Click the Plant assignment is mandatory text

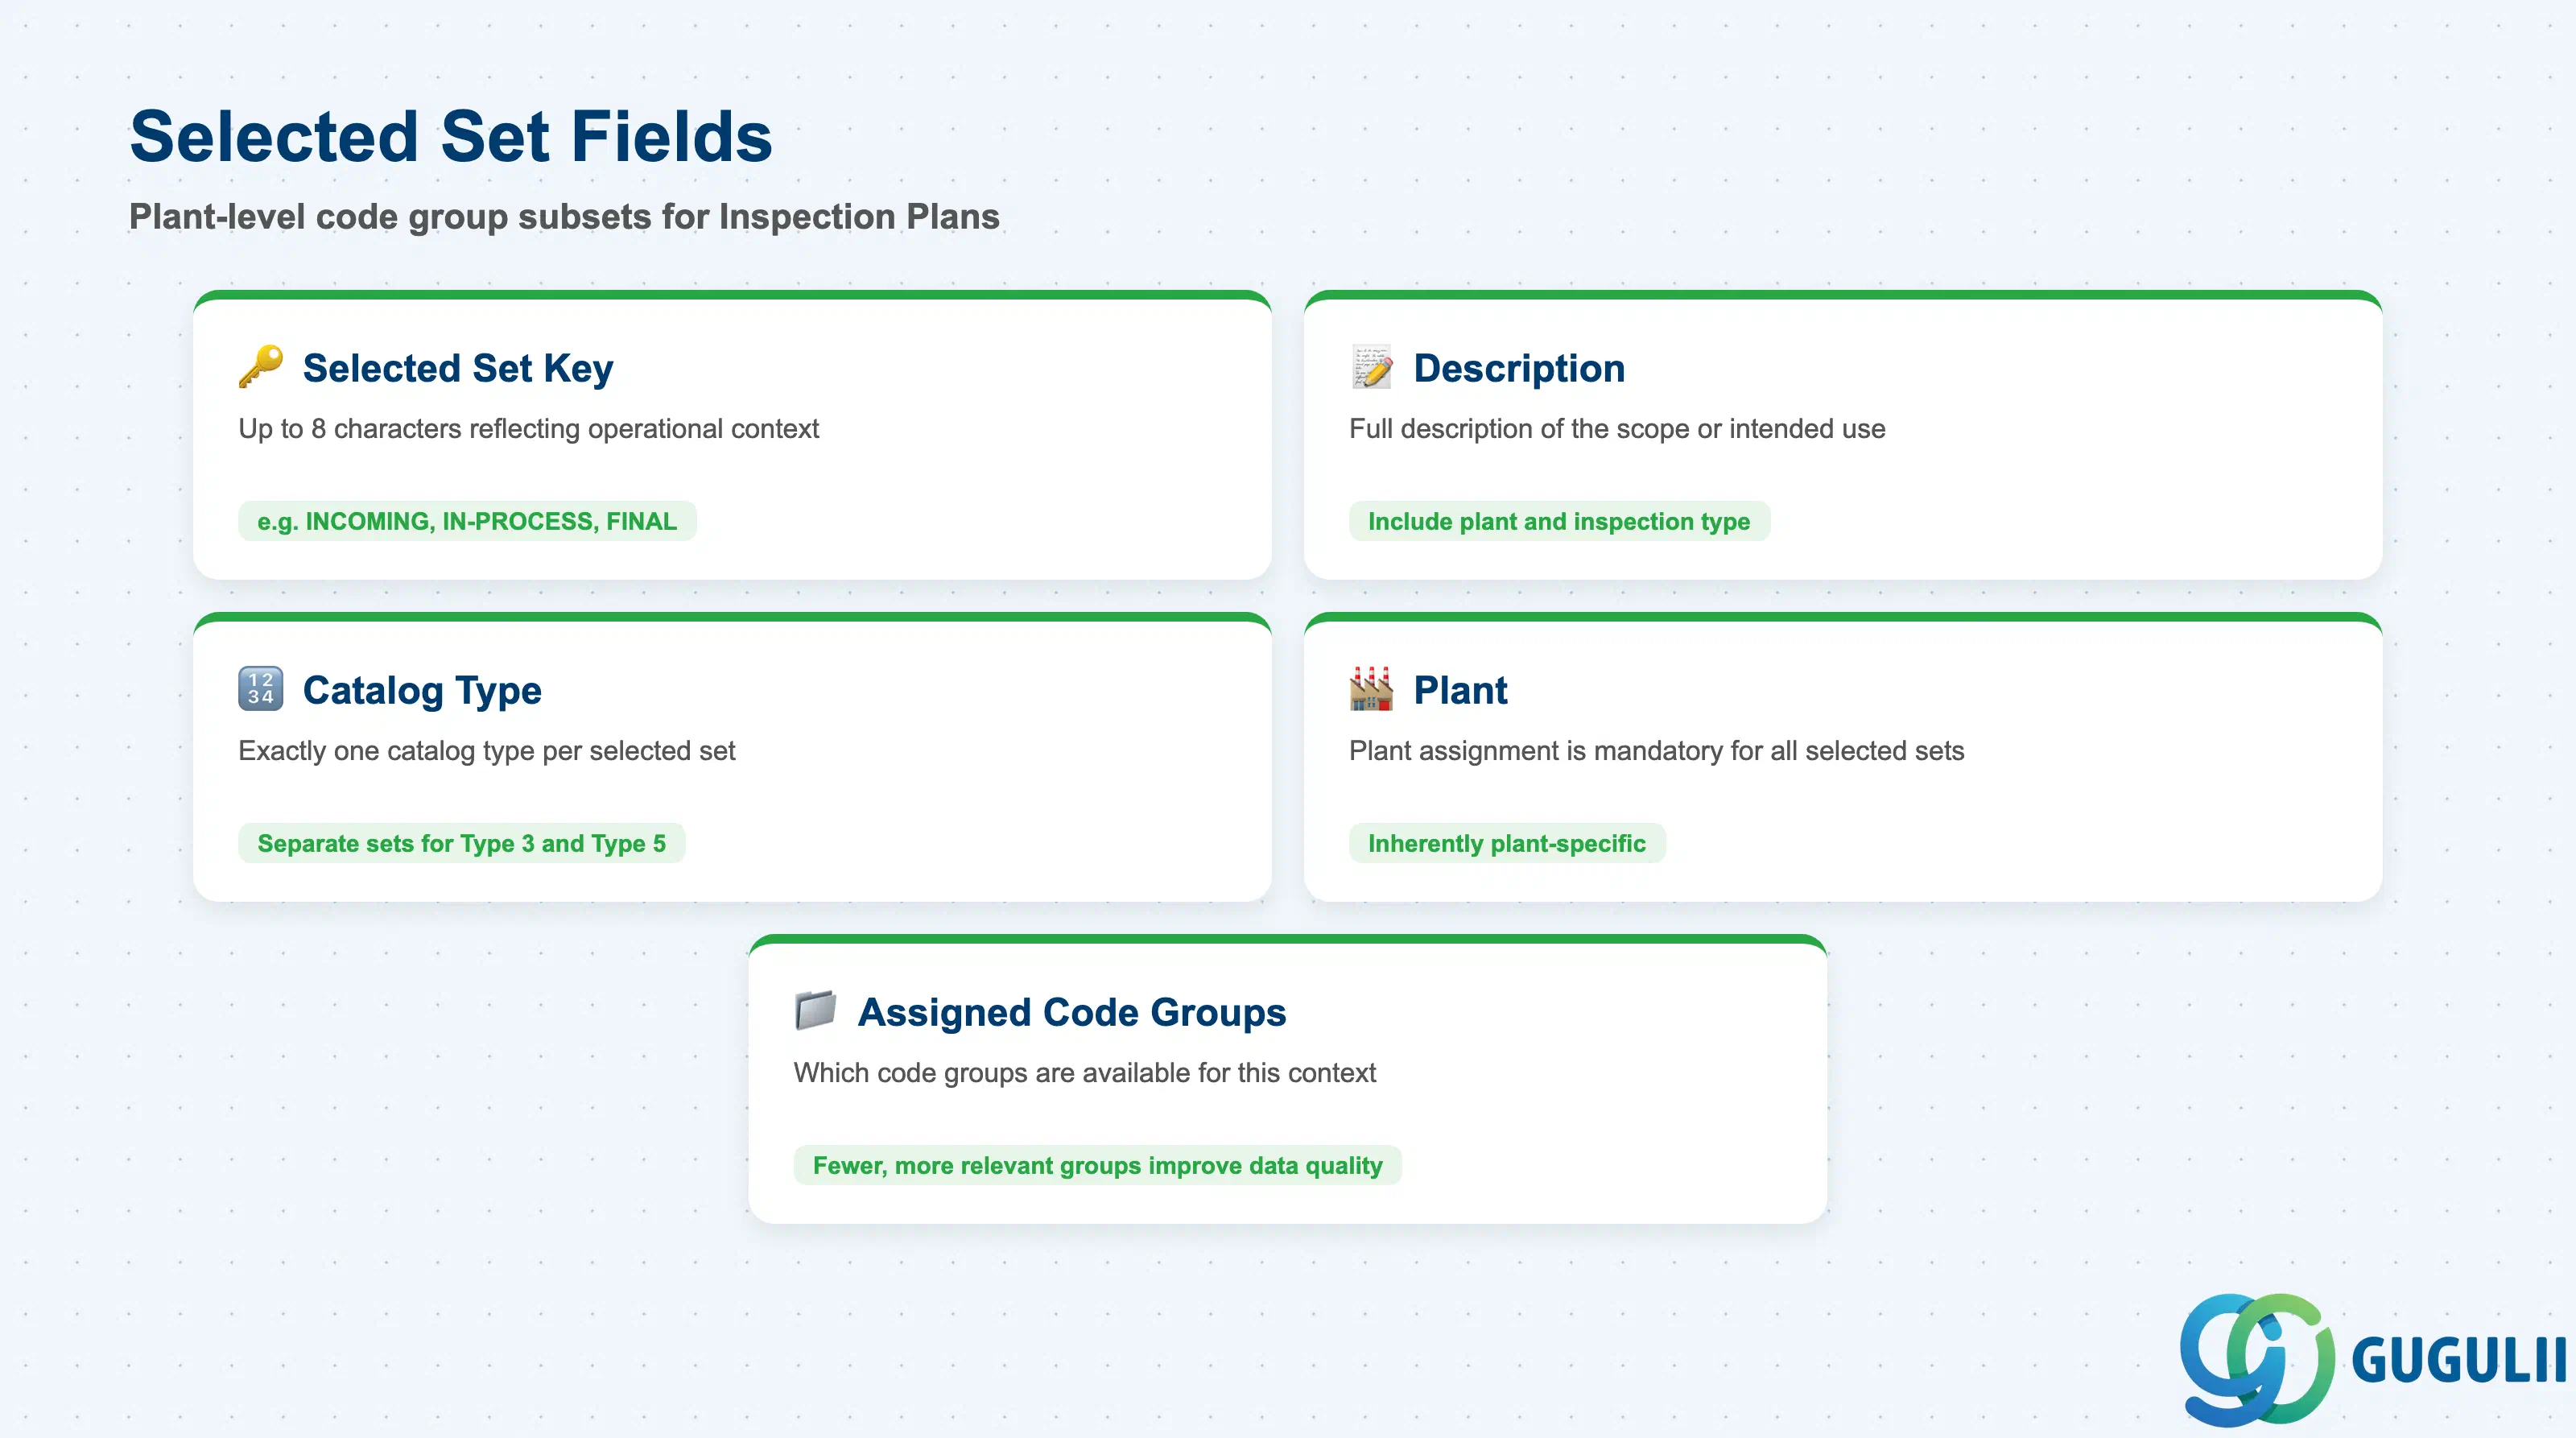[x=1656, y=751]
